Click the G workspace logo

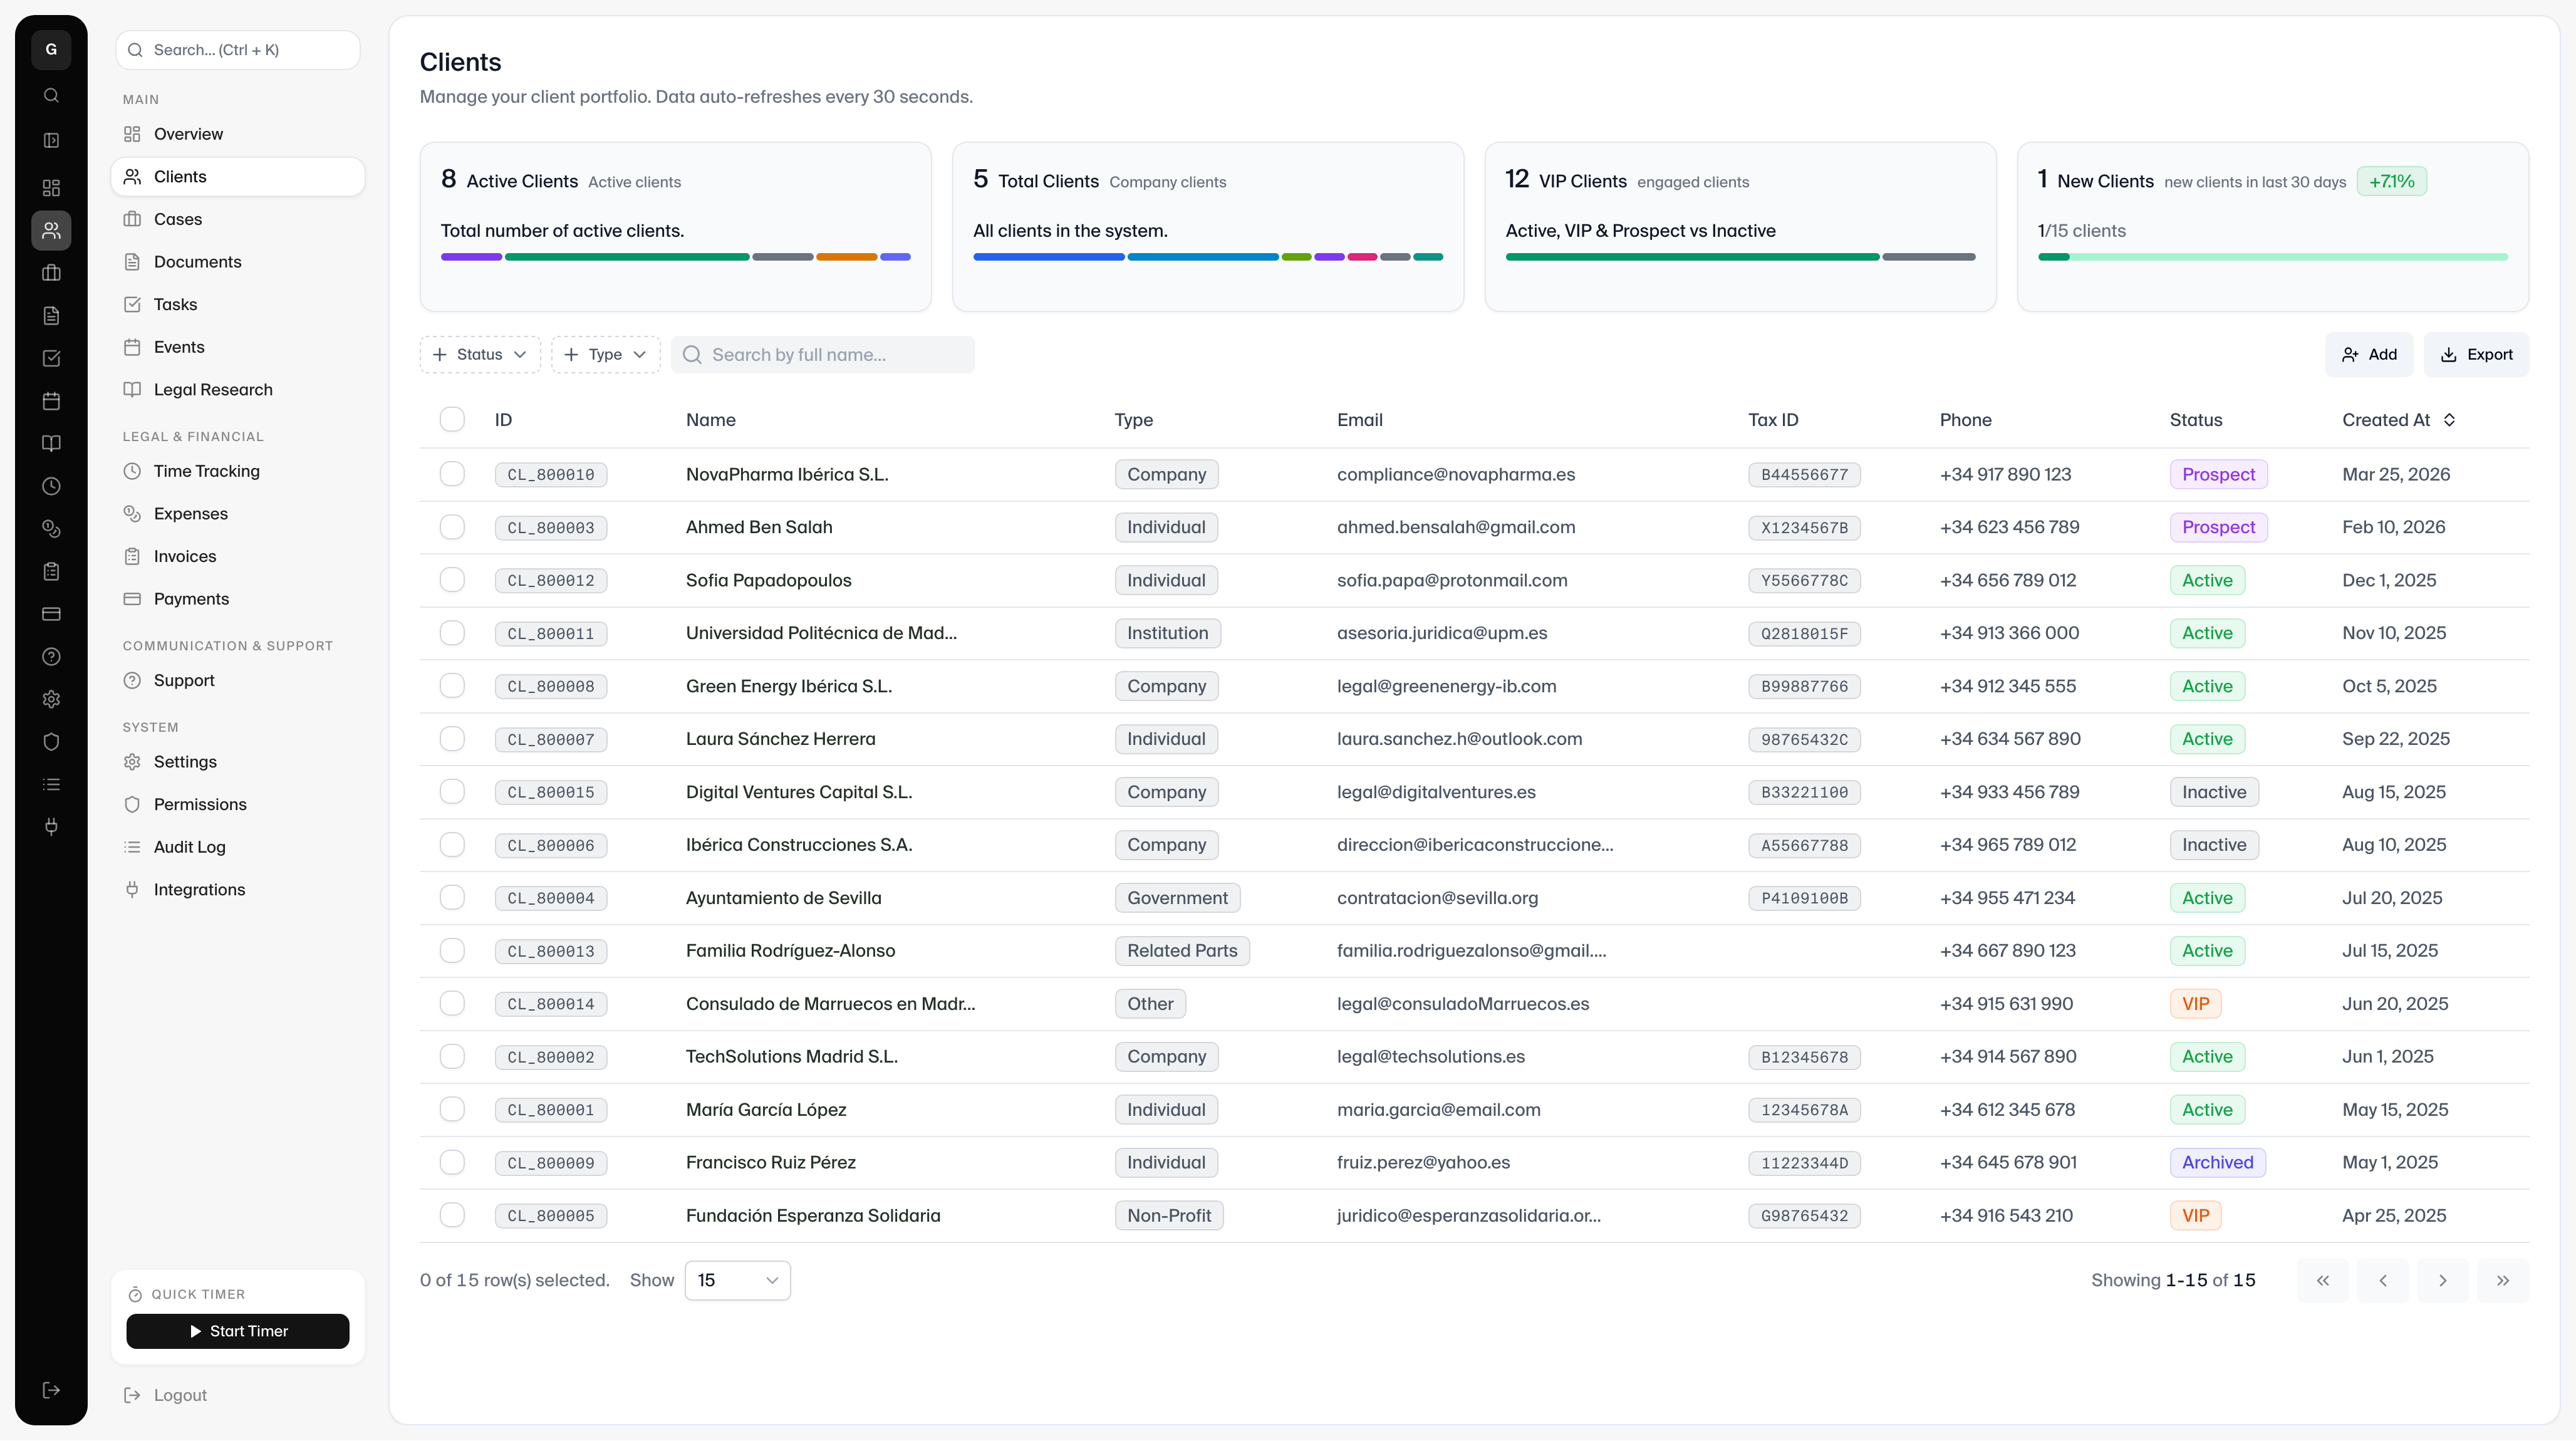[x=51, y=50]
